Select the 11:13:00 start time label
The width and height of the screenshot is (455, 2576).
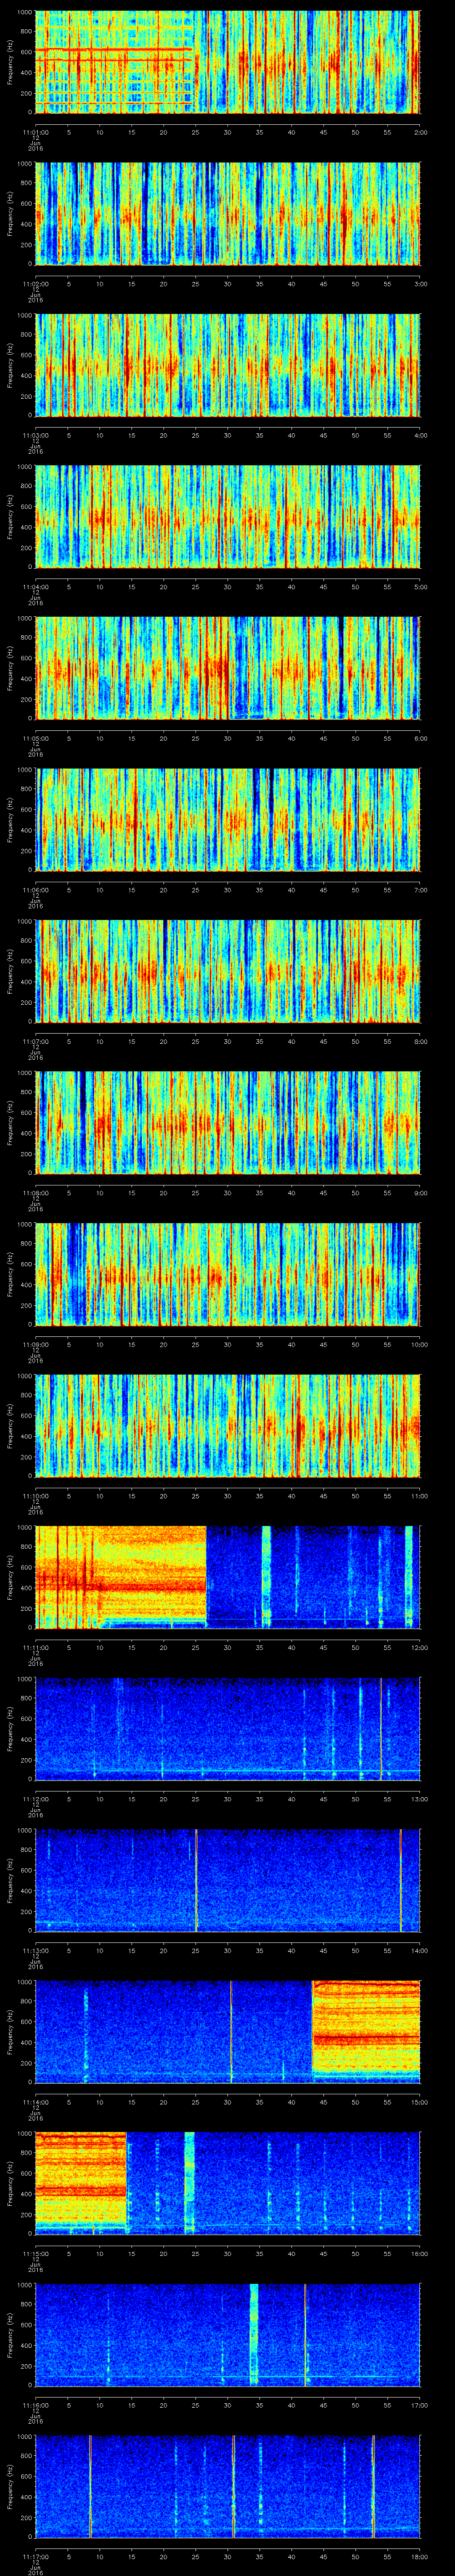point(36,1950)
